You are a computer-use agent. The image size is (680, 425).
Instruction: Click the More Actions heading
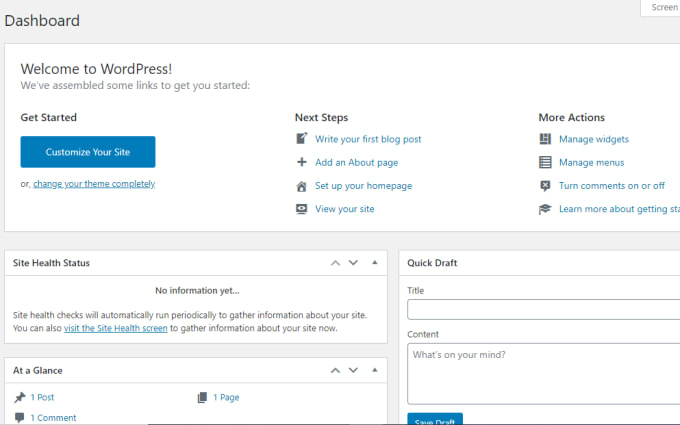click(572, 118)
